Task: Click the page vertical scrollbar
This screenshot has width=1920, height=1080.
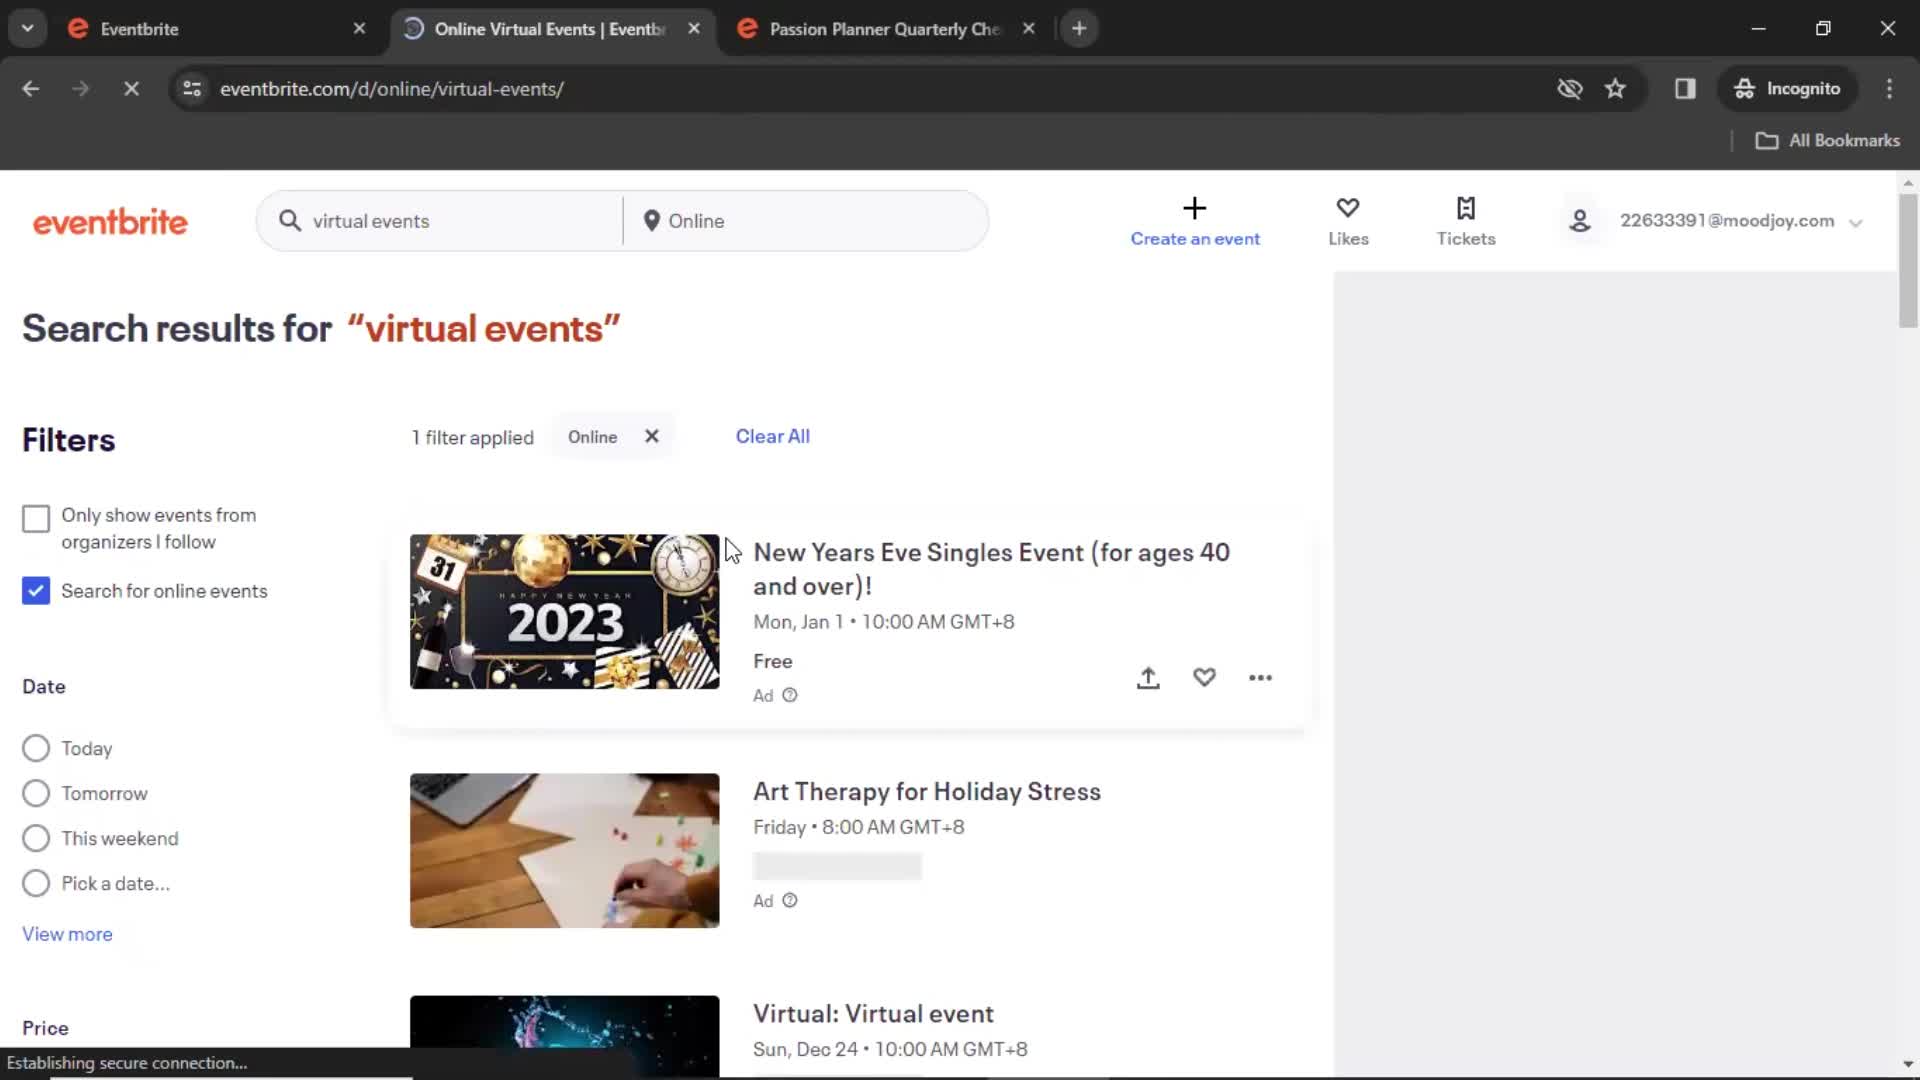Action: pyautogui.click(x=1908, y=260)
